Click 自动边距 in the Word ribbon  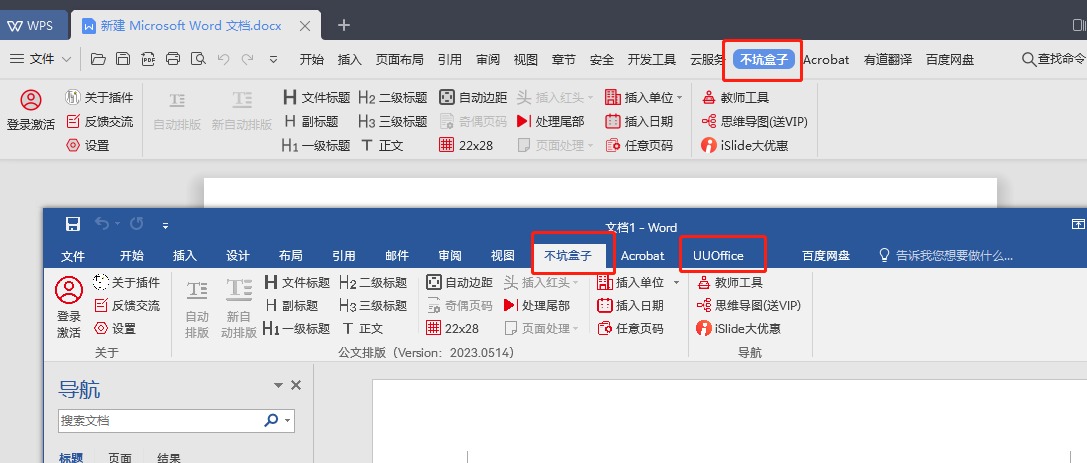point(460,282)
